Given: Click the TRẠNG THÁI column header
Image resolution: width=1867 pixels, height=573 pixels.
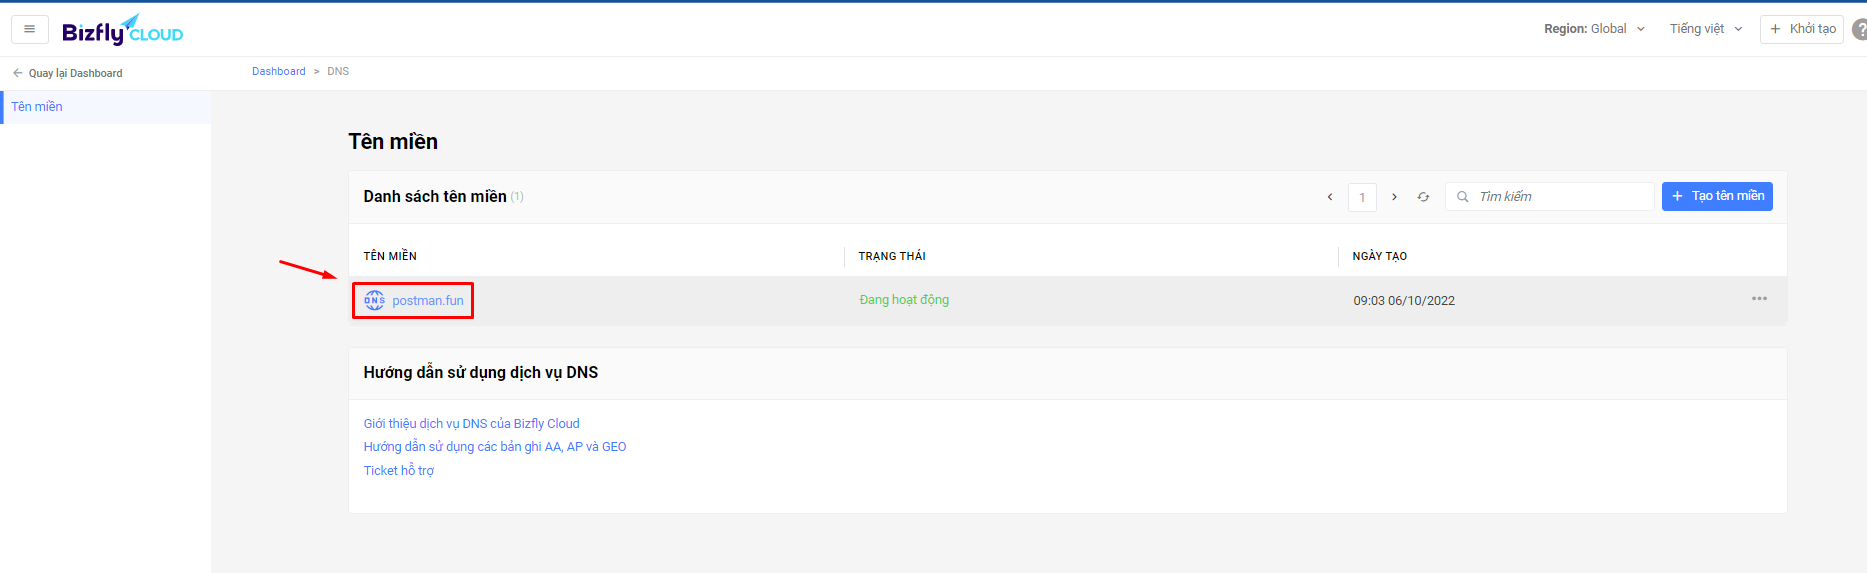Looking at the screenshot, I should 892,256.
